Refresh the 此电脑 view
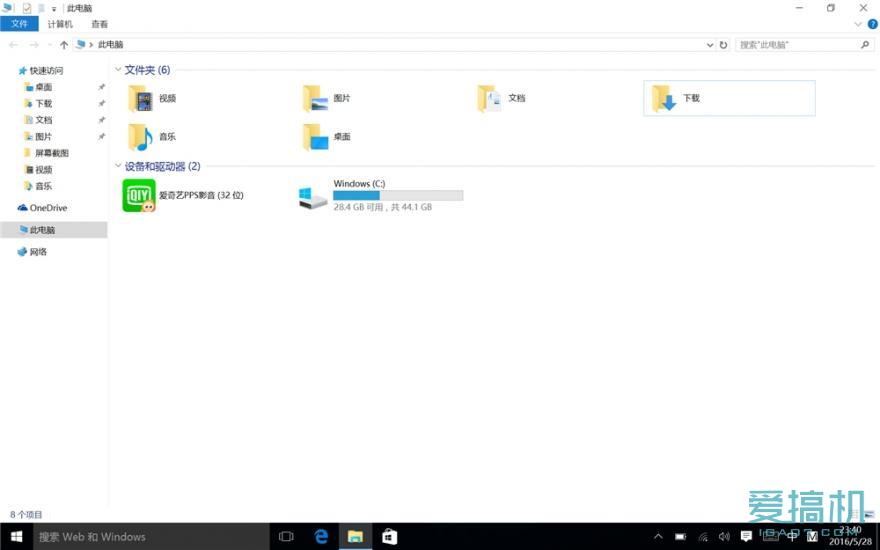The width and height of the screenshot is (880, 550). (724, 45)
